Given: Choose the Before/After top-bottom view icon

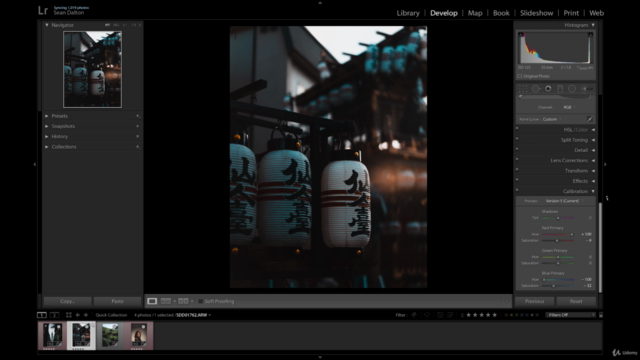Looking at the screenshot, I should click(183, 301).
